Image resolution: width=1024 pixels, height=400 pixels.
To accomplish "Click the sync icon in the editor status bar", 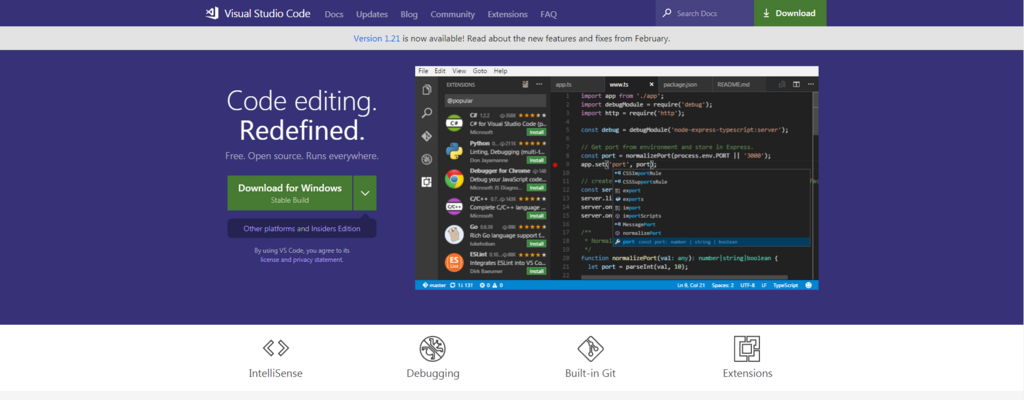I will coord(453,285).
